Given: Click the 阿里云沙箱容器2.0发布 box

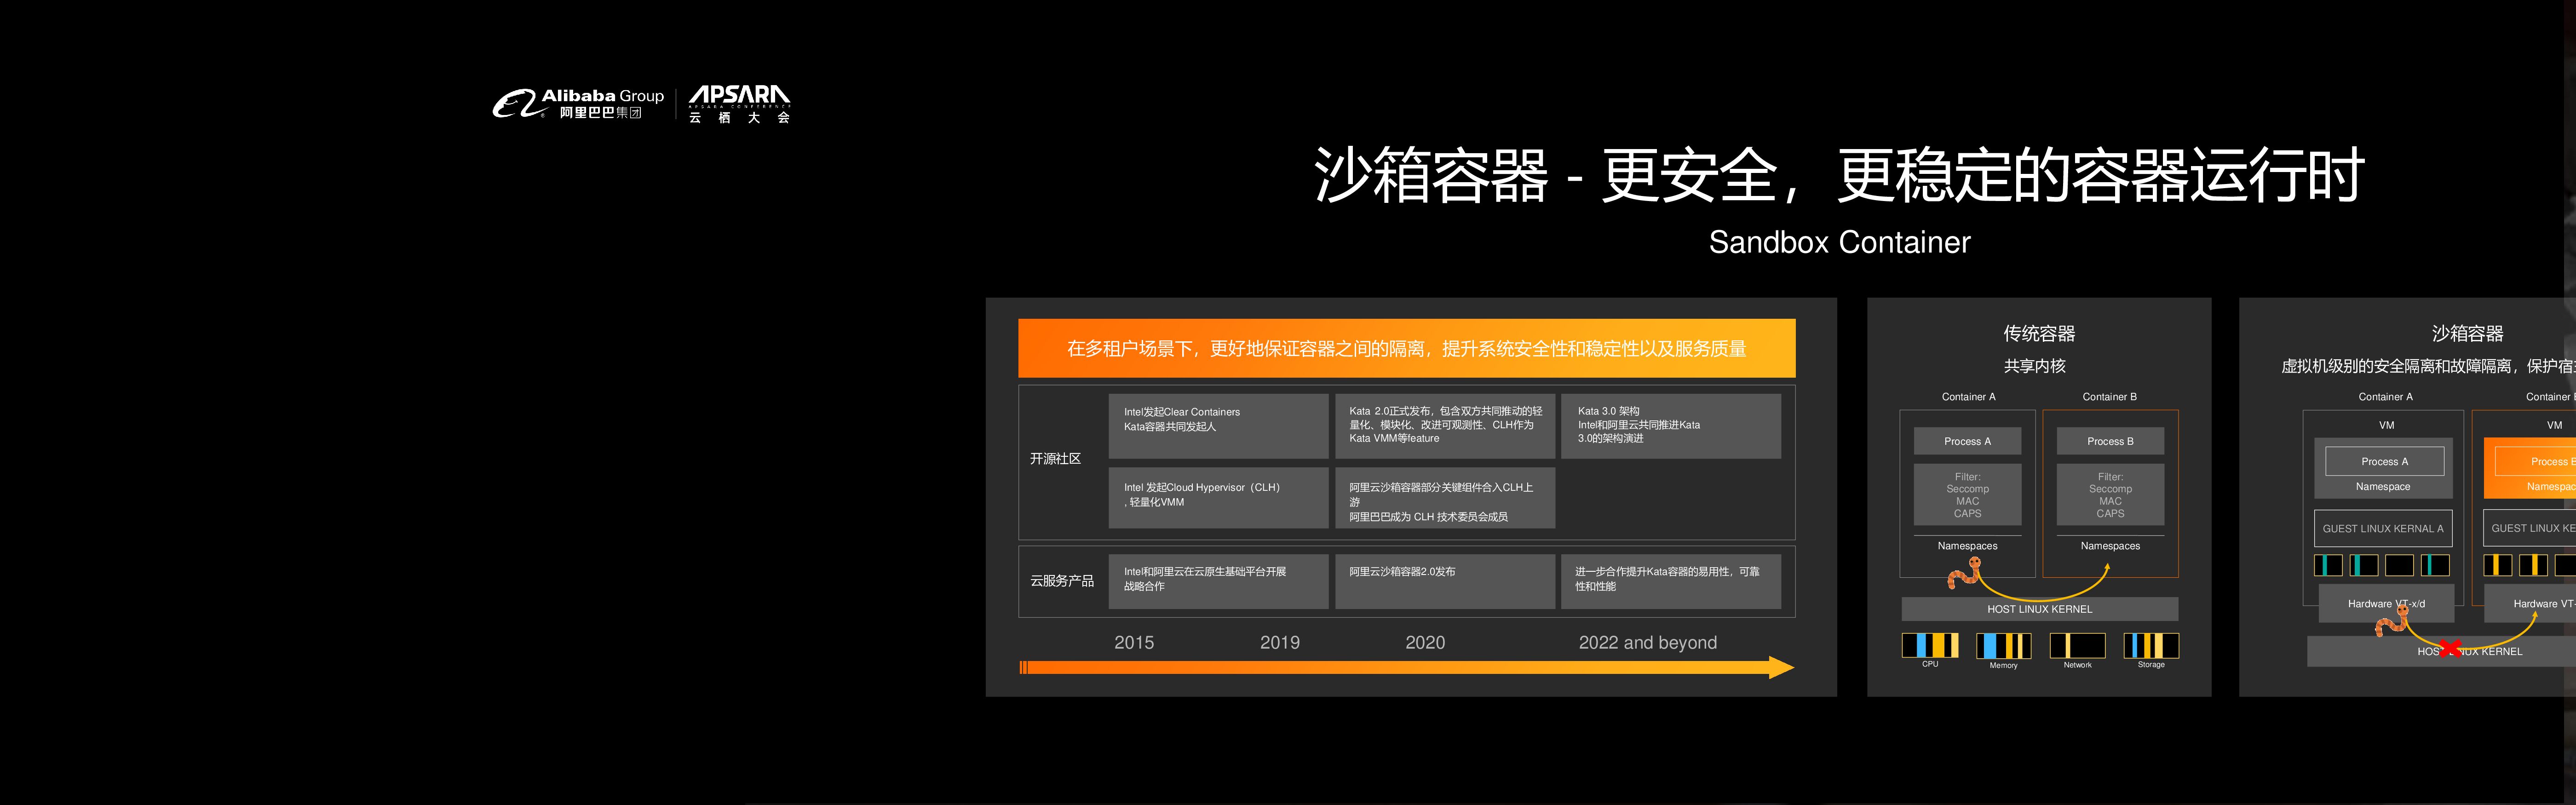Looking at the screenshot, I should 1444,581.
